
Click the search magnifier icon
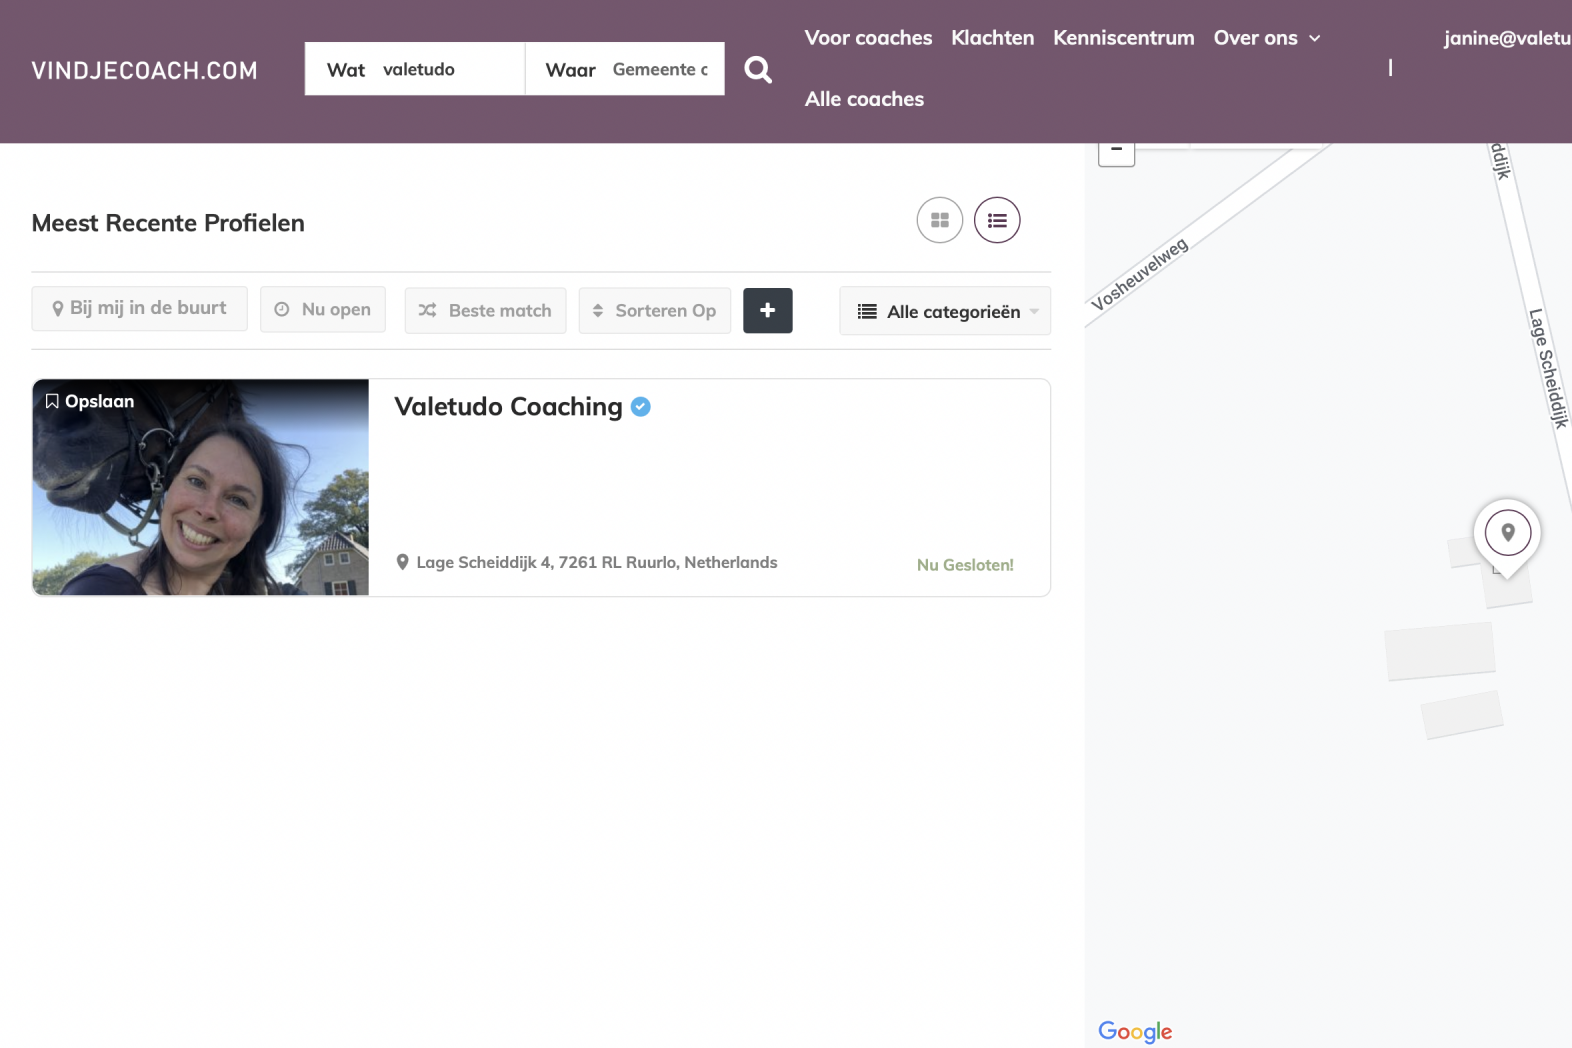[x=758, y=69]
